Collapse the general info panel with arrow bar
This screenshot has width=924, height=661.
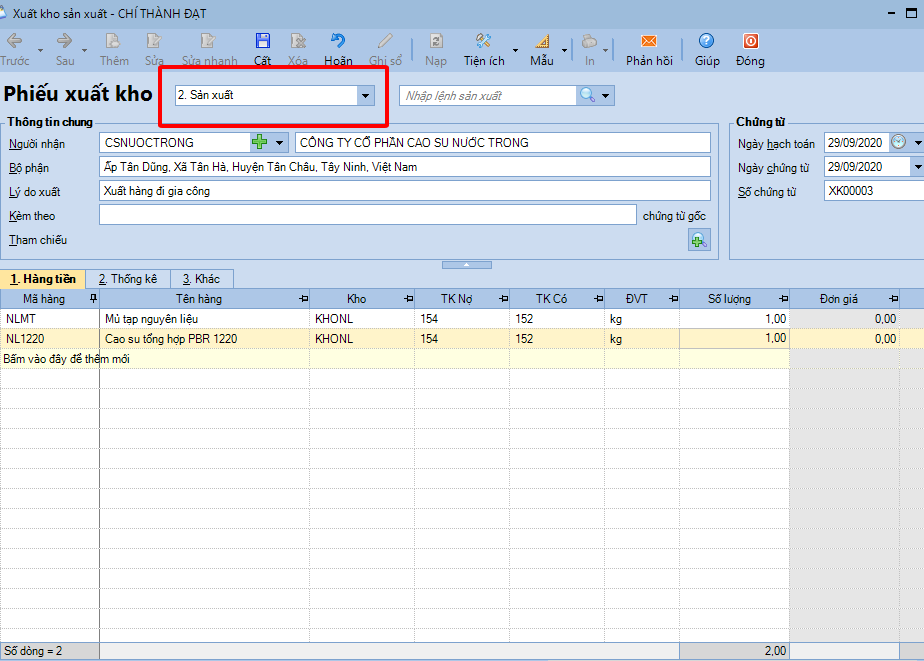[x=467, y=265]
